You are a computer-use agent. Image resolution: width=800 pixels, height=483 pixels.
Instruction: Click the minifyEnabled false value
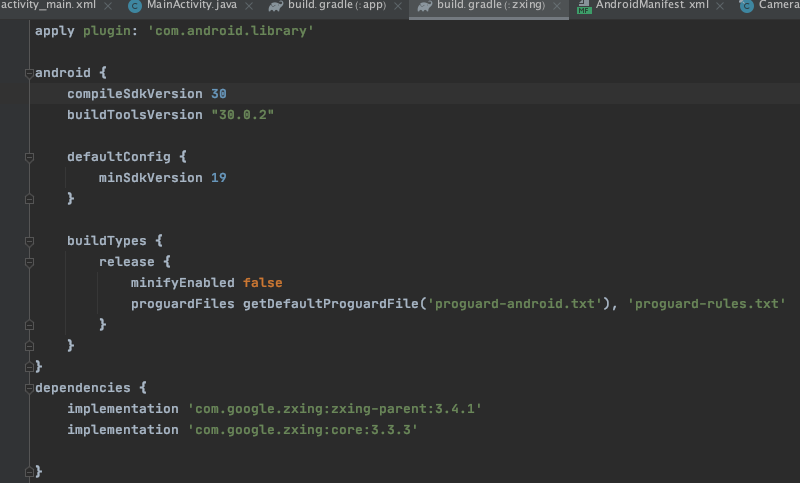pos(262,283)
